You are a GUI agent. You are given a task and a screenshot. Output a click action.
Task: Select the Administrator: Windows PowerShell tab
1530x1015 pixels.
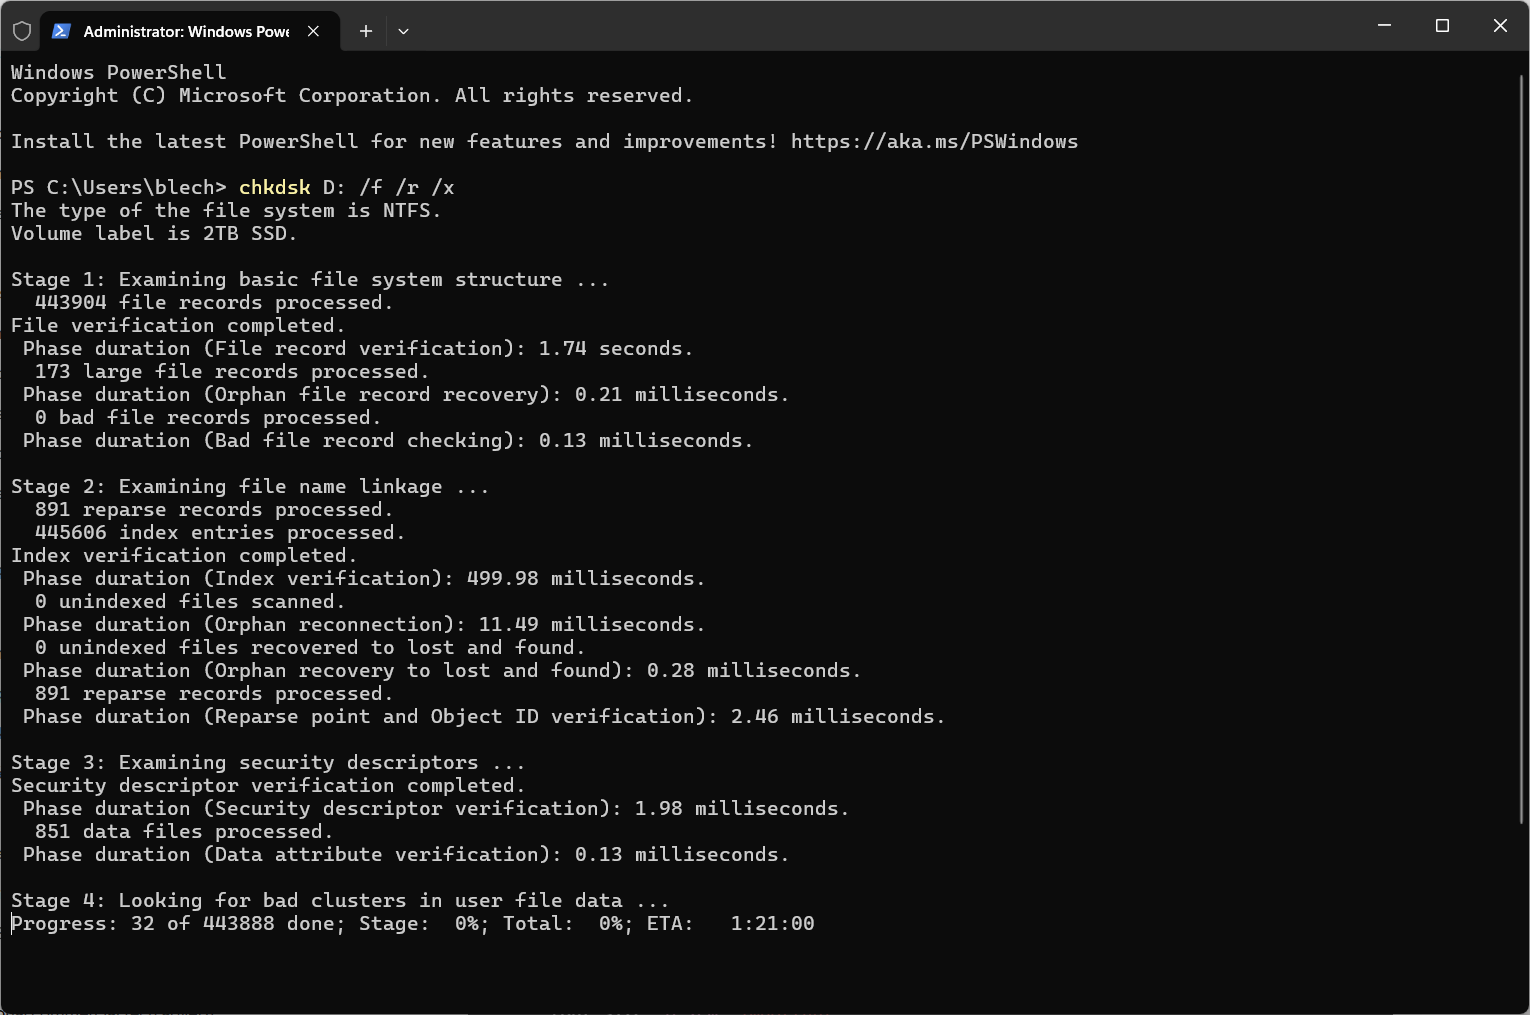coord(189,31)
